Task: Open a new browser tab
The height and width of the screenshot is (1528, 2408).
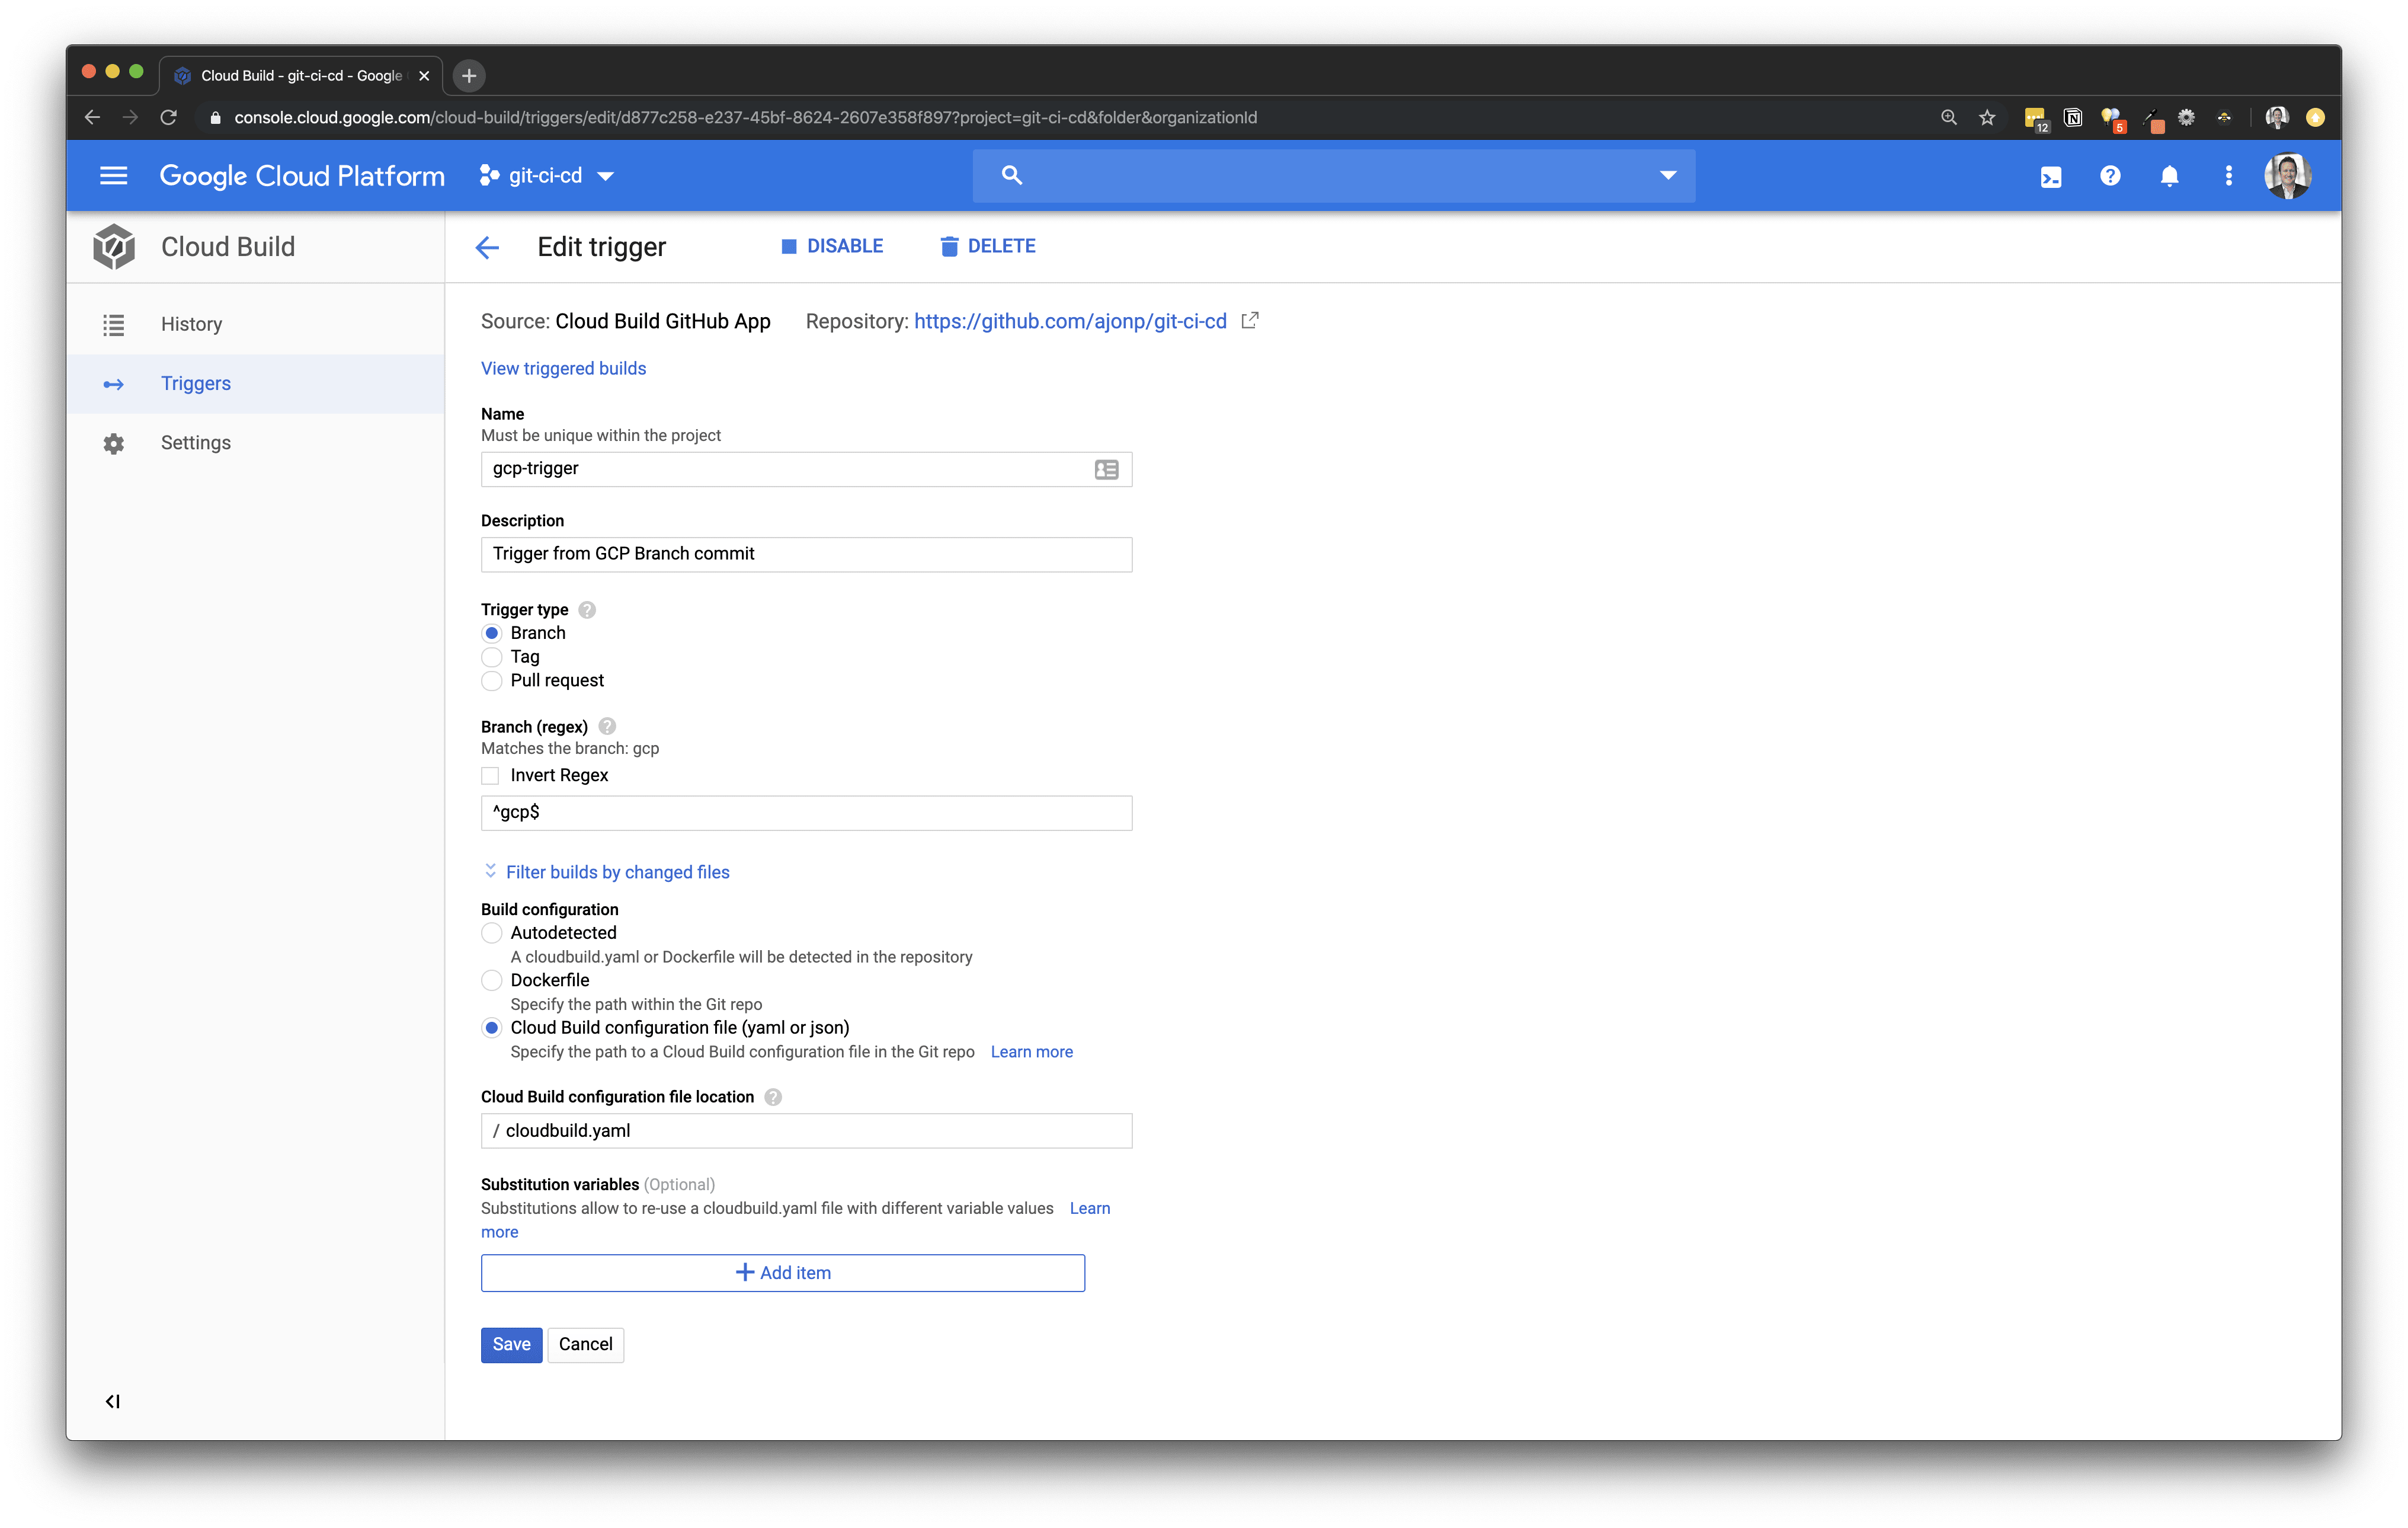Action: point(469,75)
